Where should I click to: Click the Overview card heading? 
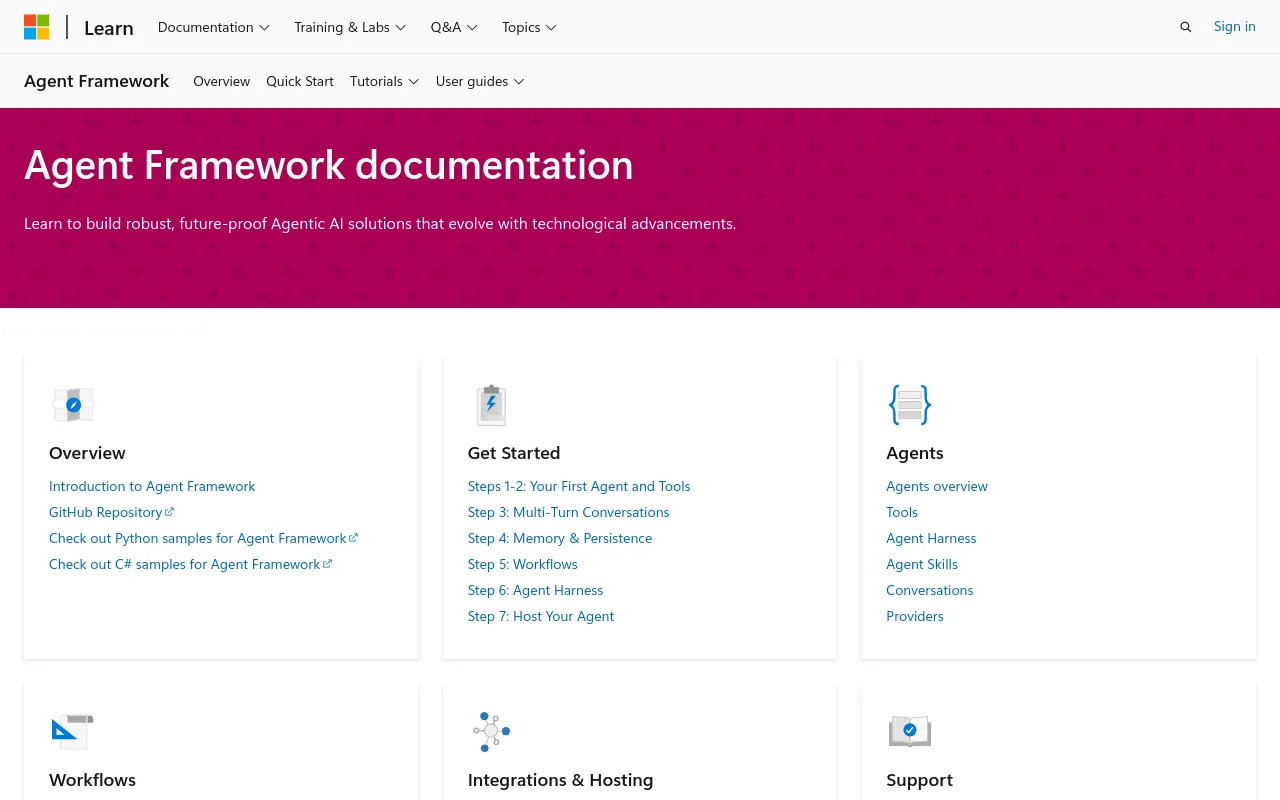point(87,453)
